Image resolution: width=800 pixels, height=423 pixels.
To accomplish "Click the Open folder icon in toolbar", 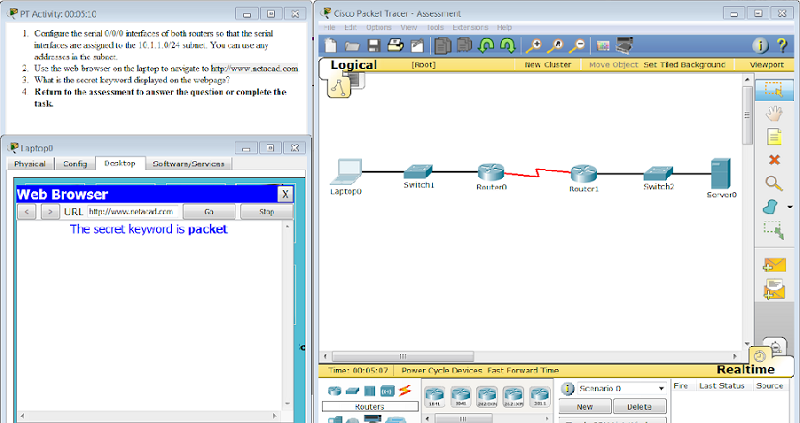I will 352,46.
